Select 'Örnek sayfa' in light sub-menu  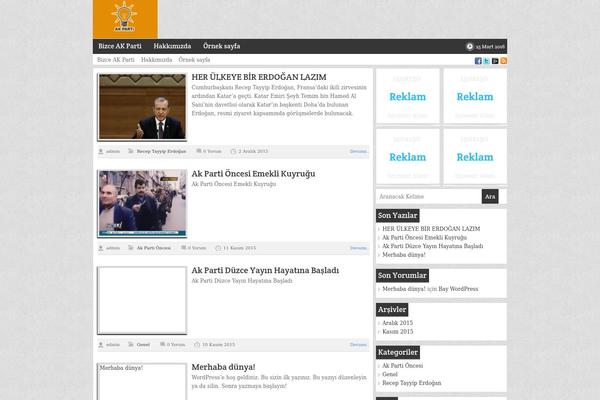pos(194,60)
